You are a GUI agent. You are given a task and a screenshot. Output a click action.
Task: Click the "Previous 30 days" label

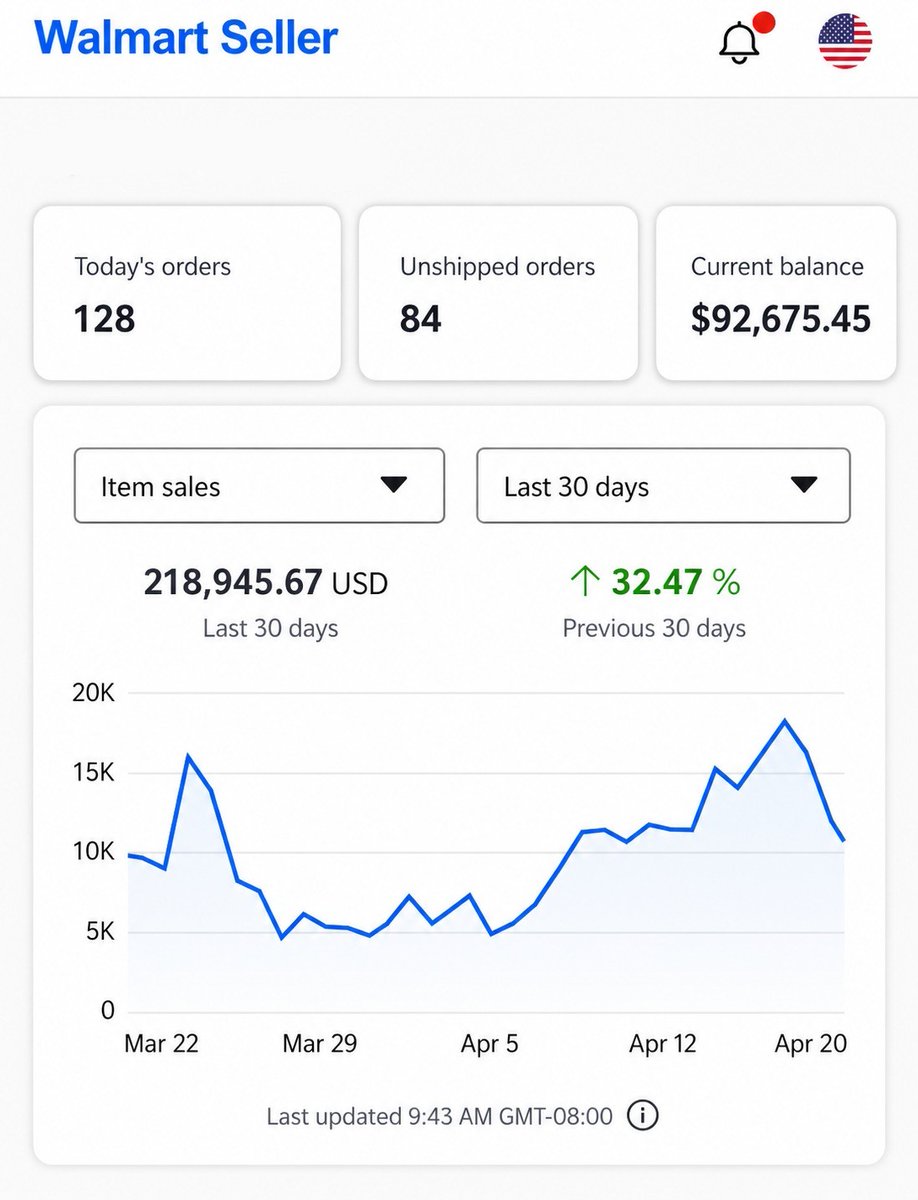[x=654, y=629]
